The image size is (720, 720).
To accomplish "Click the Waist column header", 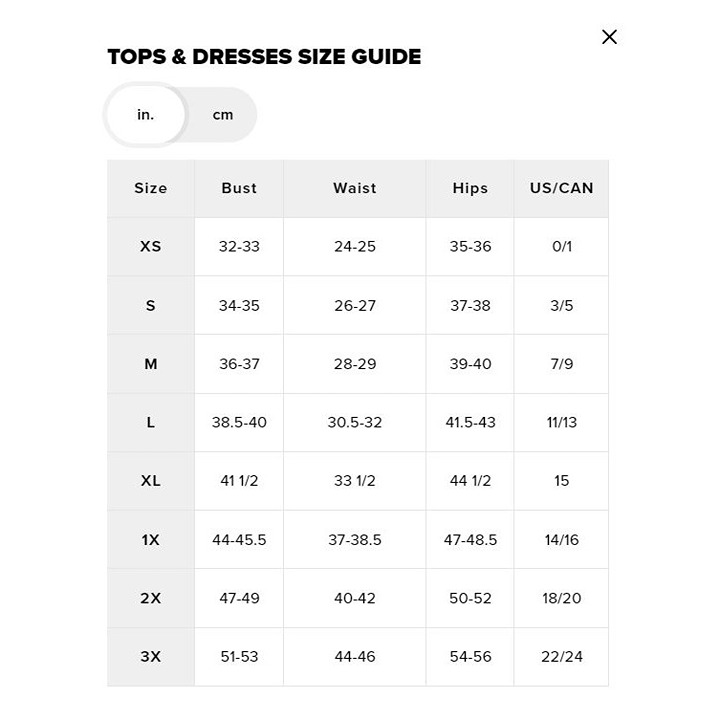I will (354, 188).
